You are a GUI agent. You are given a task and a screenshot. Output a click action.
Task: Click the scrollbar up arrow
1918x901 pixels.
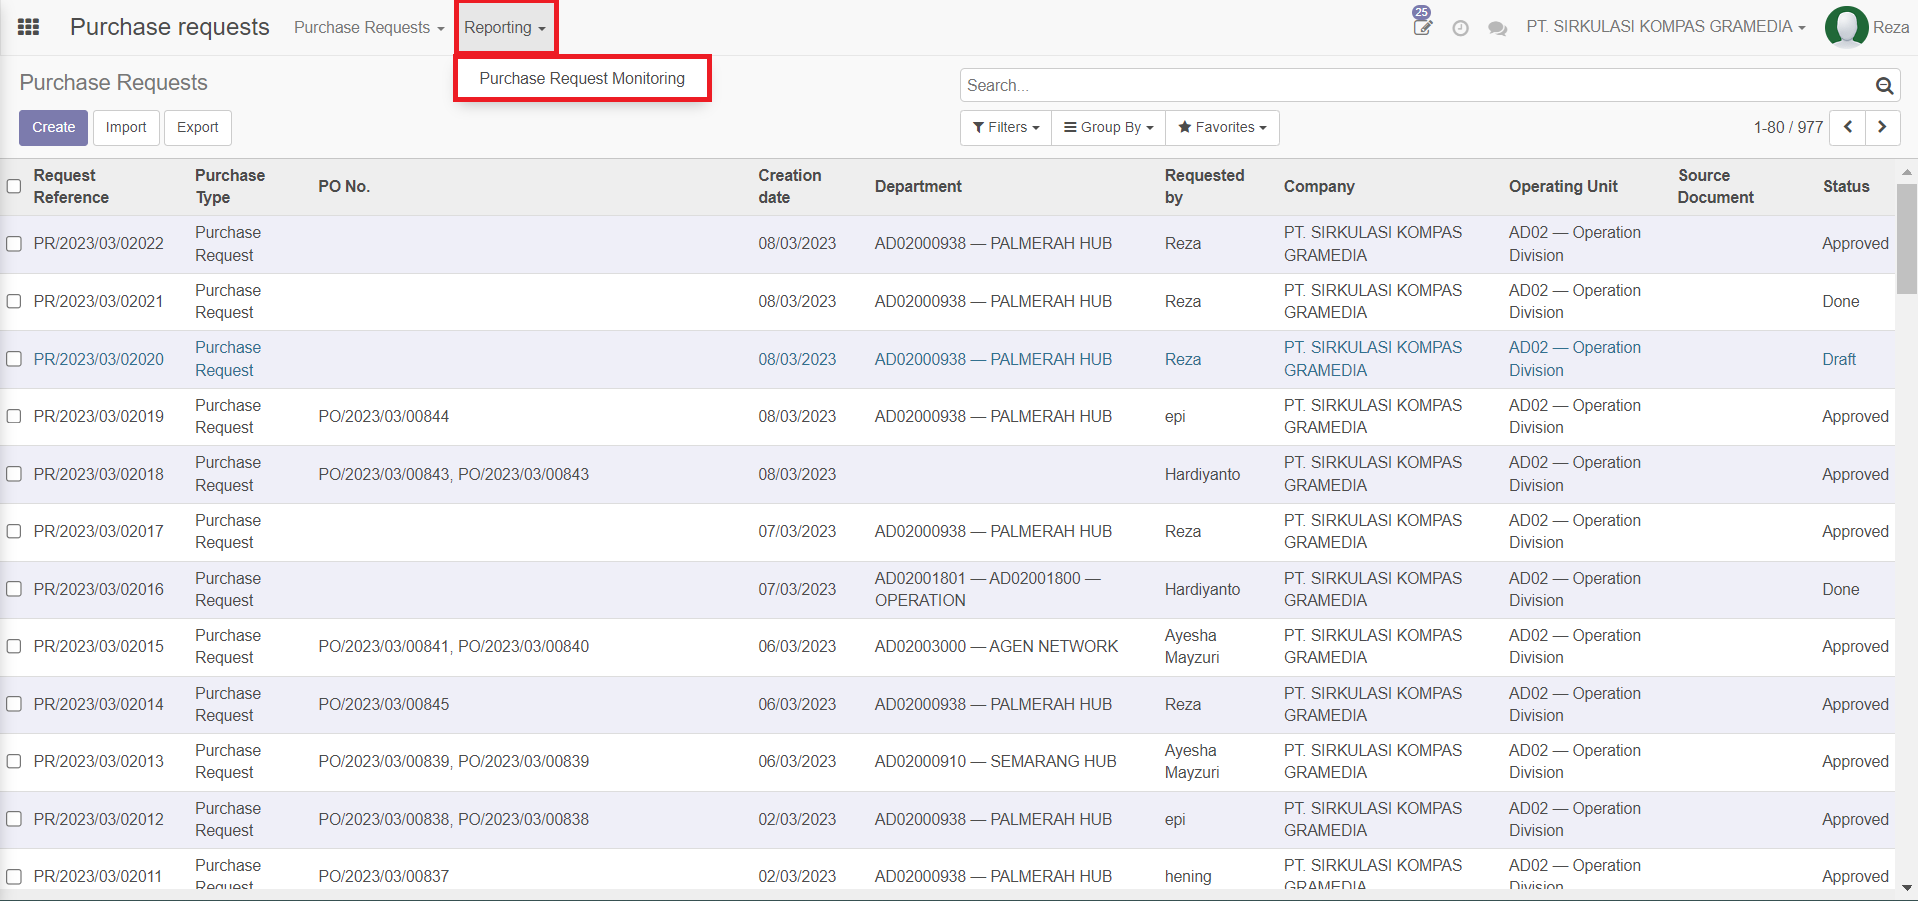coord(1907,172)
